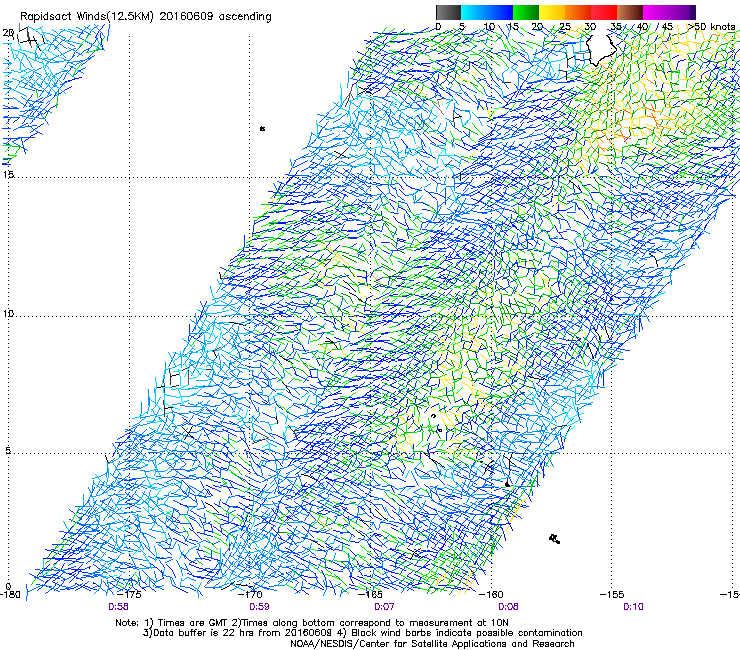Click the "30" color scale label
Screen dimensions: 740x650
590,27
